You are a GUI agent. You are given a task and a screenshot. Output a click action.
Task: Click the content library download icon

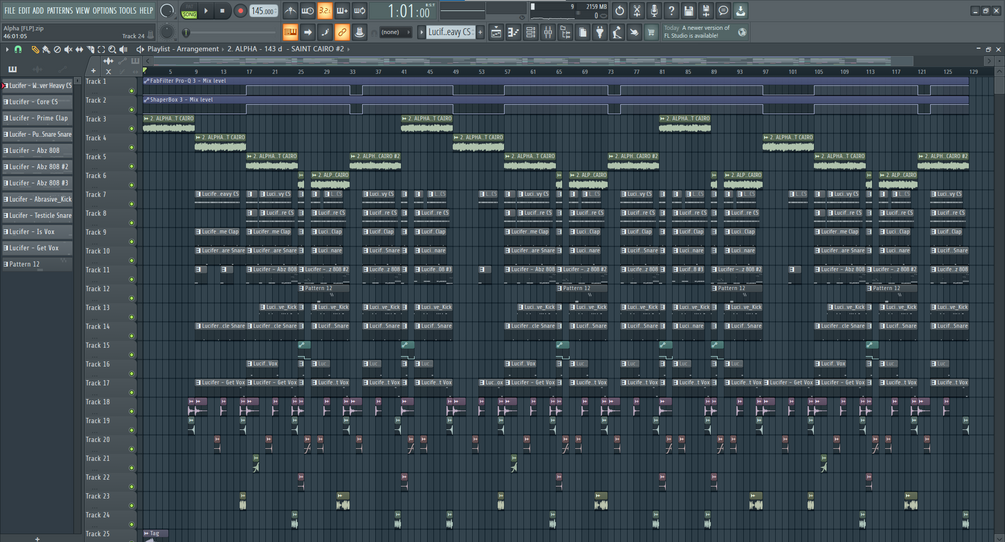pos(740,11)
